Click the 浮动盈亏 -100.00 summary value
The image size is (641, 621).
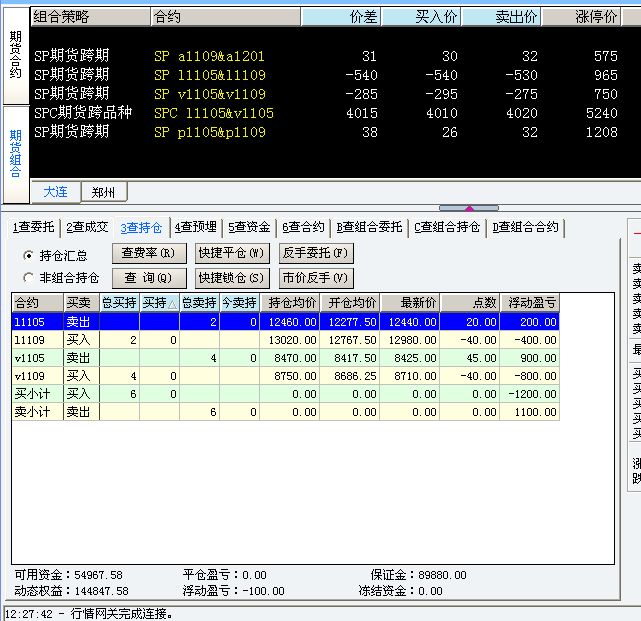[263, 591]
